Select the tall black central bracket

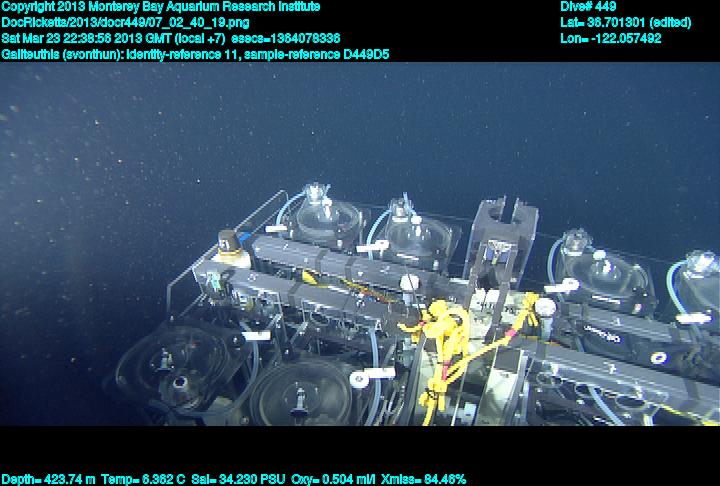(x=503, y=240)
